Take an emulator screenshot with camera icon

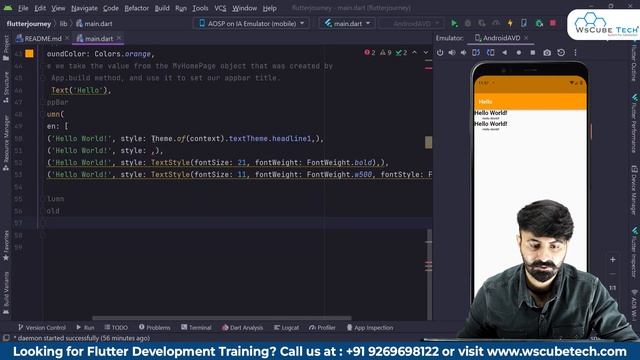[547, 53]
